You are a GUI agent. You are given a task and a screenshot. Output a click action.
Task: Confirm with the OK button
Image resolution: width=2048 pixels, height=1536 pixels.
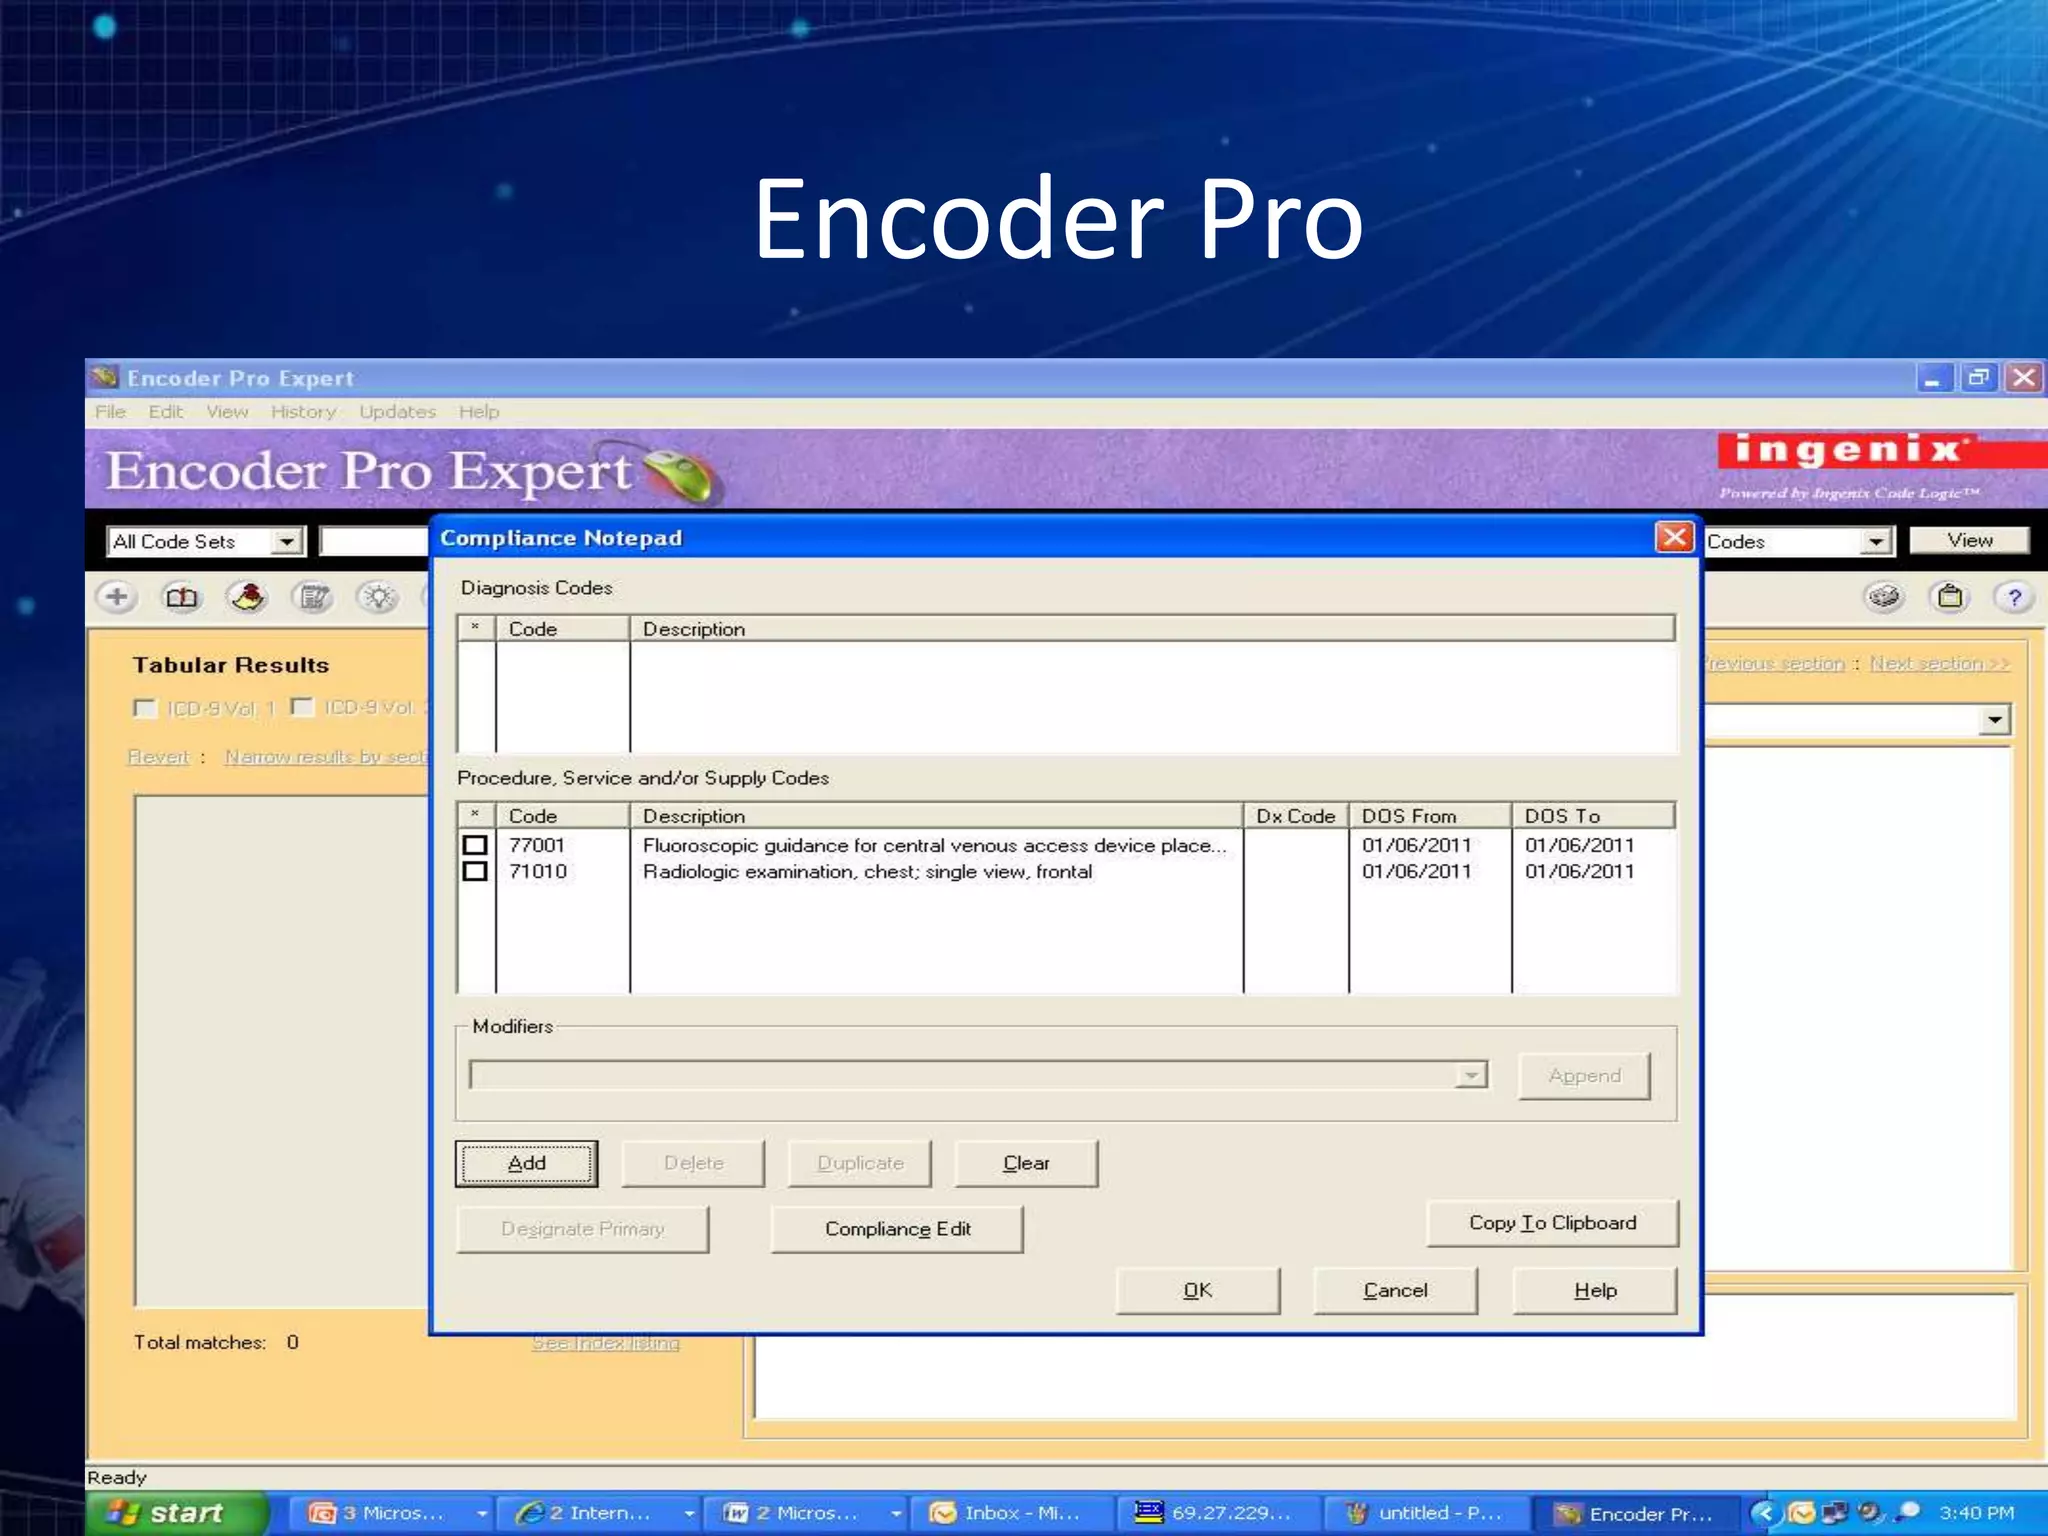1197,1290
